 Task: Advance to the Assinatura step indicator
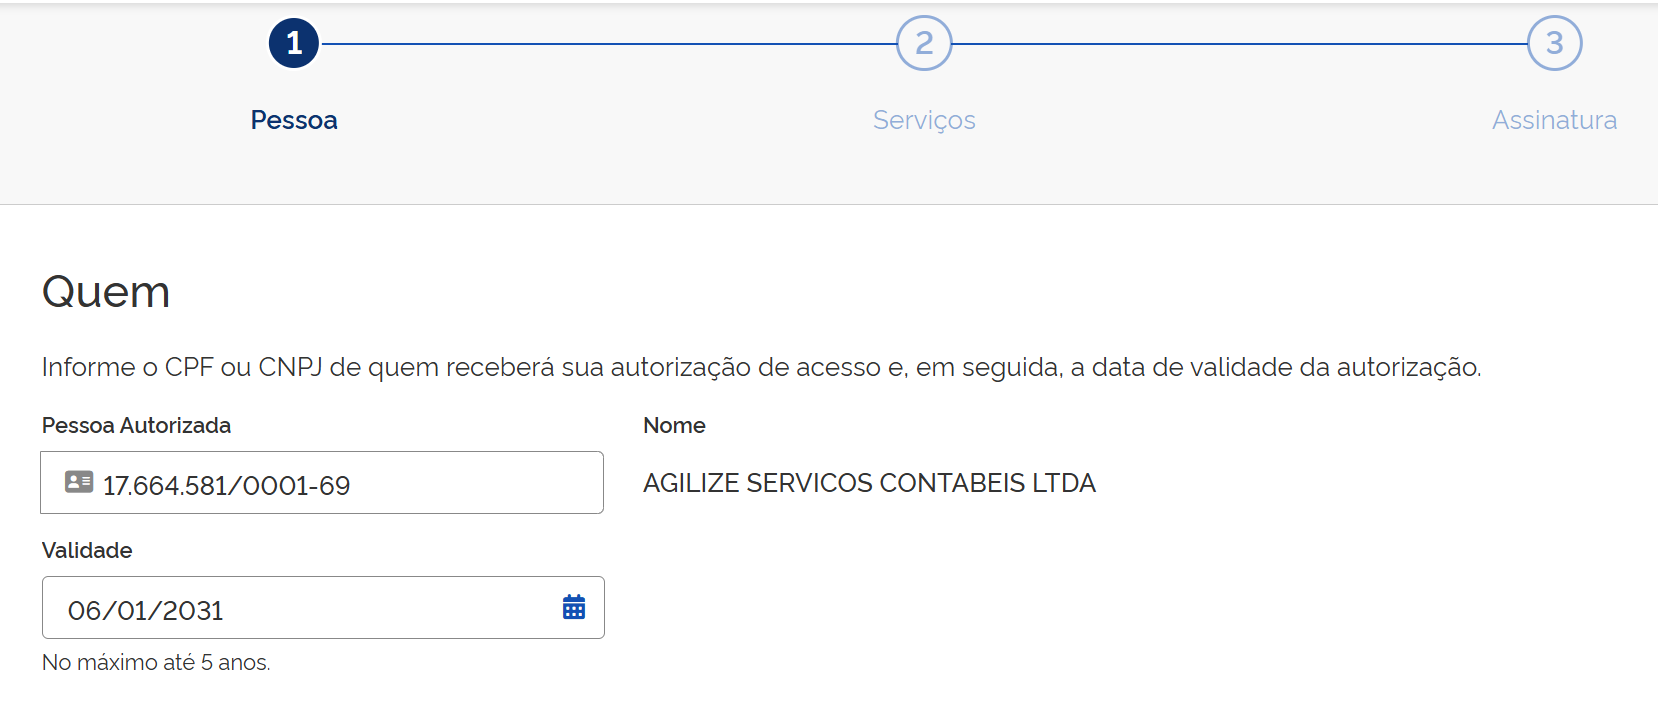click(1553, 42)
